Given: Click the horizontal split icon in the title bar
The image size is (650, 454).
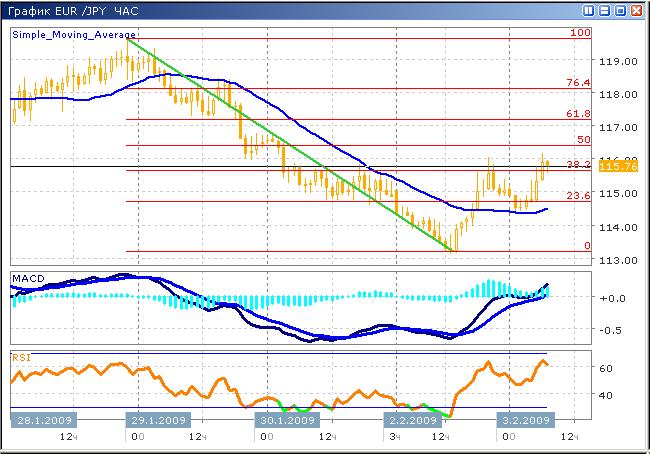Looking at the screenshot, I should click(606, 10).
